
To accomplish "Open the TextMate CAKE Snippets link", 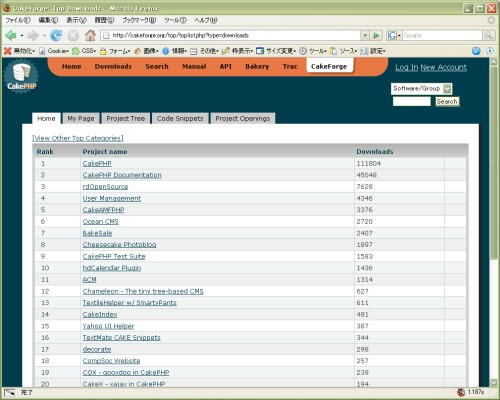I will tap(122, 337).
